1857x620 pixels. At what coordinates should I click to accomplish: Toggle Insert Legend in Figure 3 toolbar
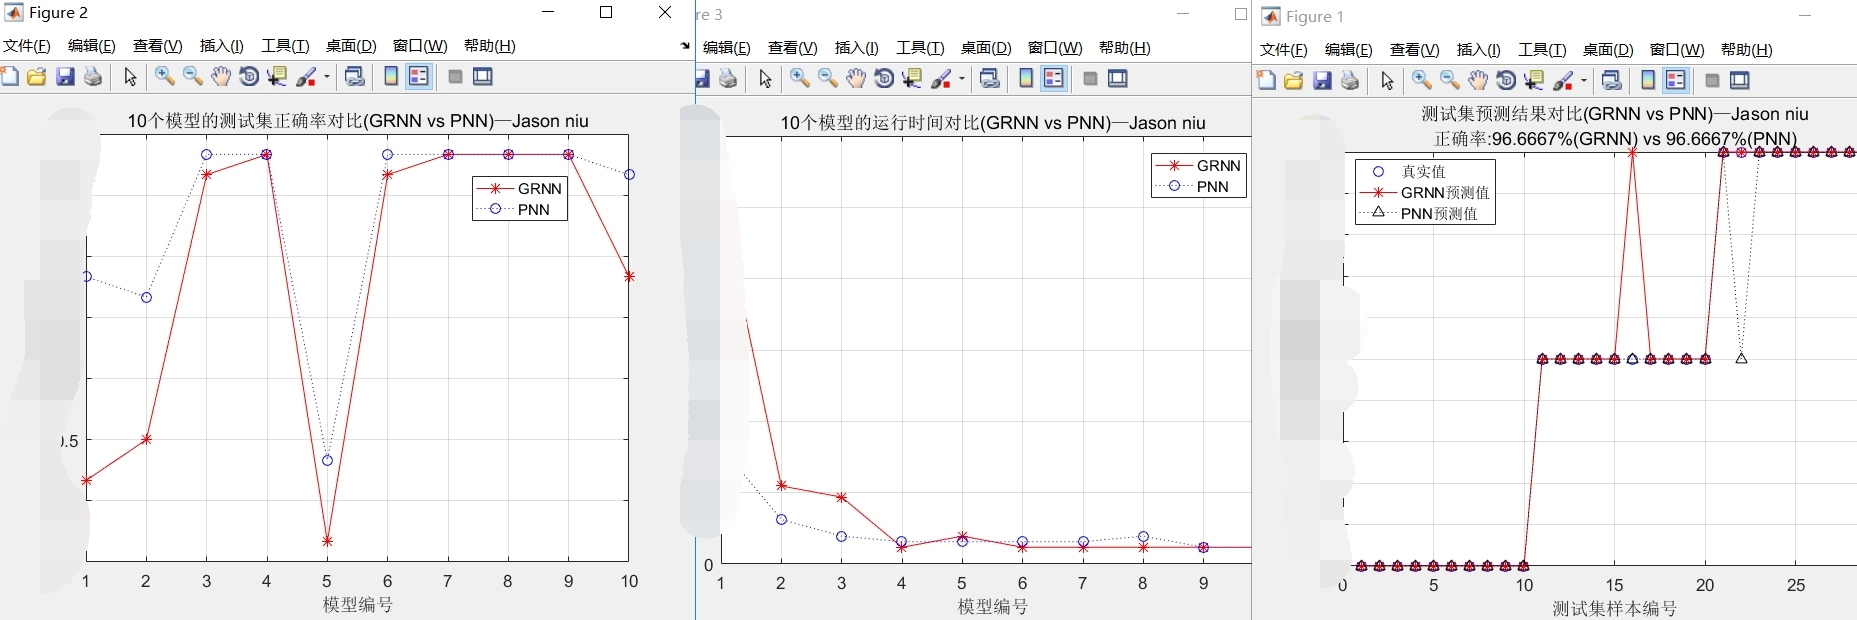[x=1054, y=79]
